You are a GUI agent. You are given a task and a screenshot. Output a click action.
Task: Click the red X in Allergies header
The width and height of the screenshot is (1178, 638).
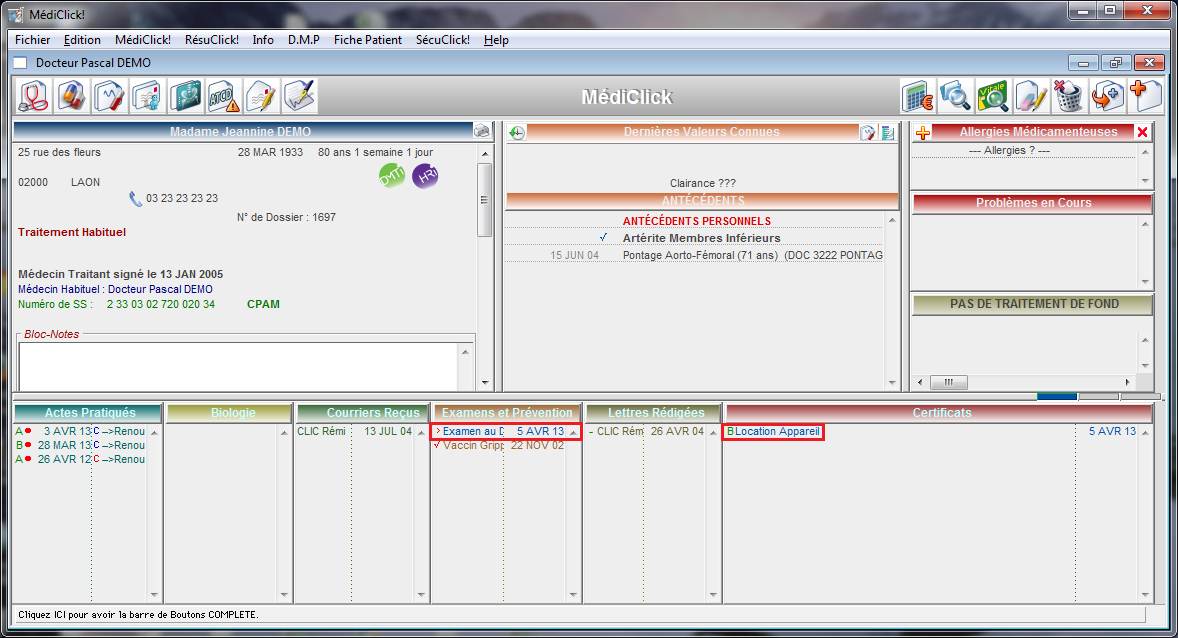1143,132
